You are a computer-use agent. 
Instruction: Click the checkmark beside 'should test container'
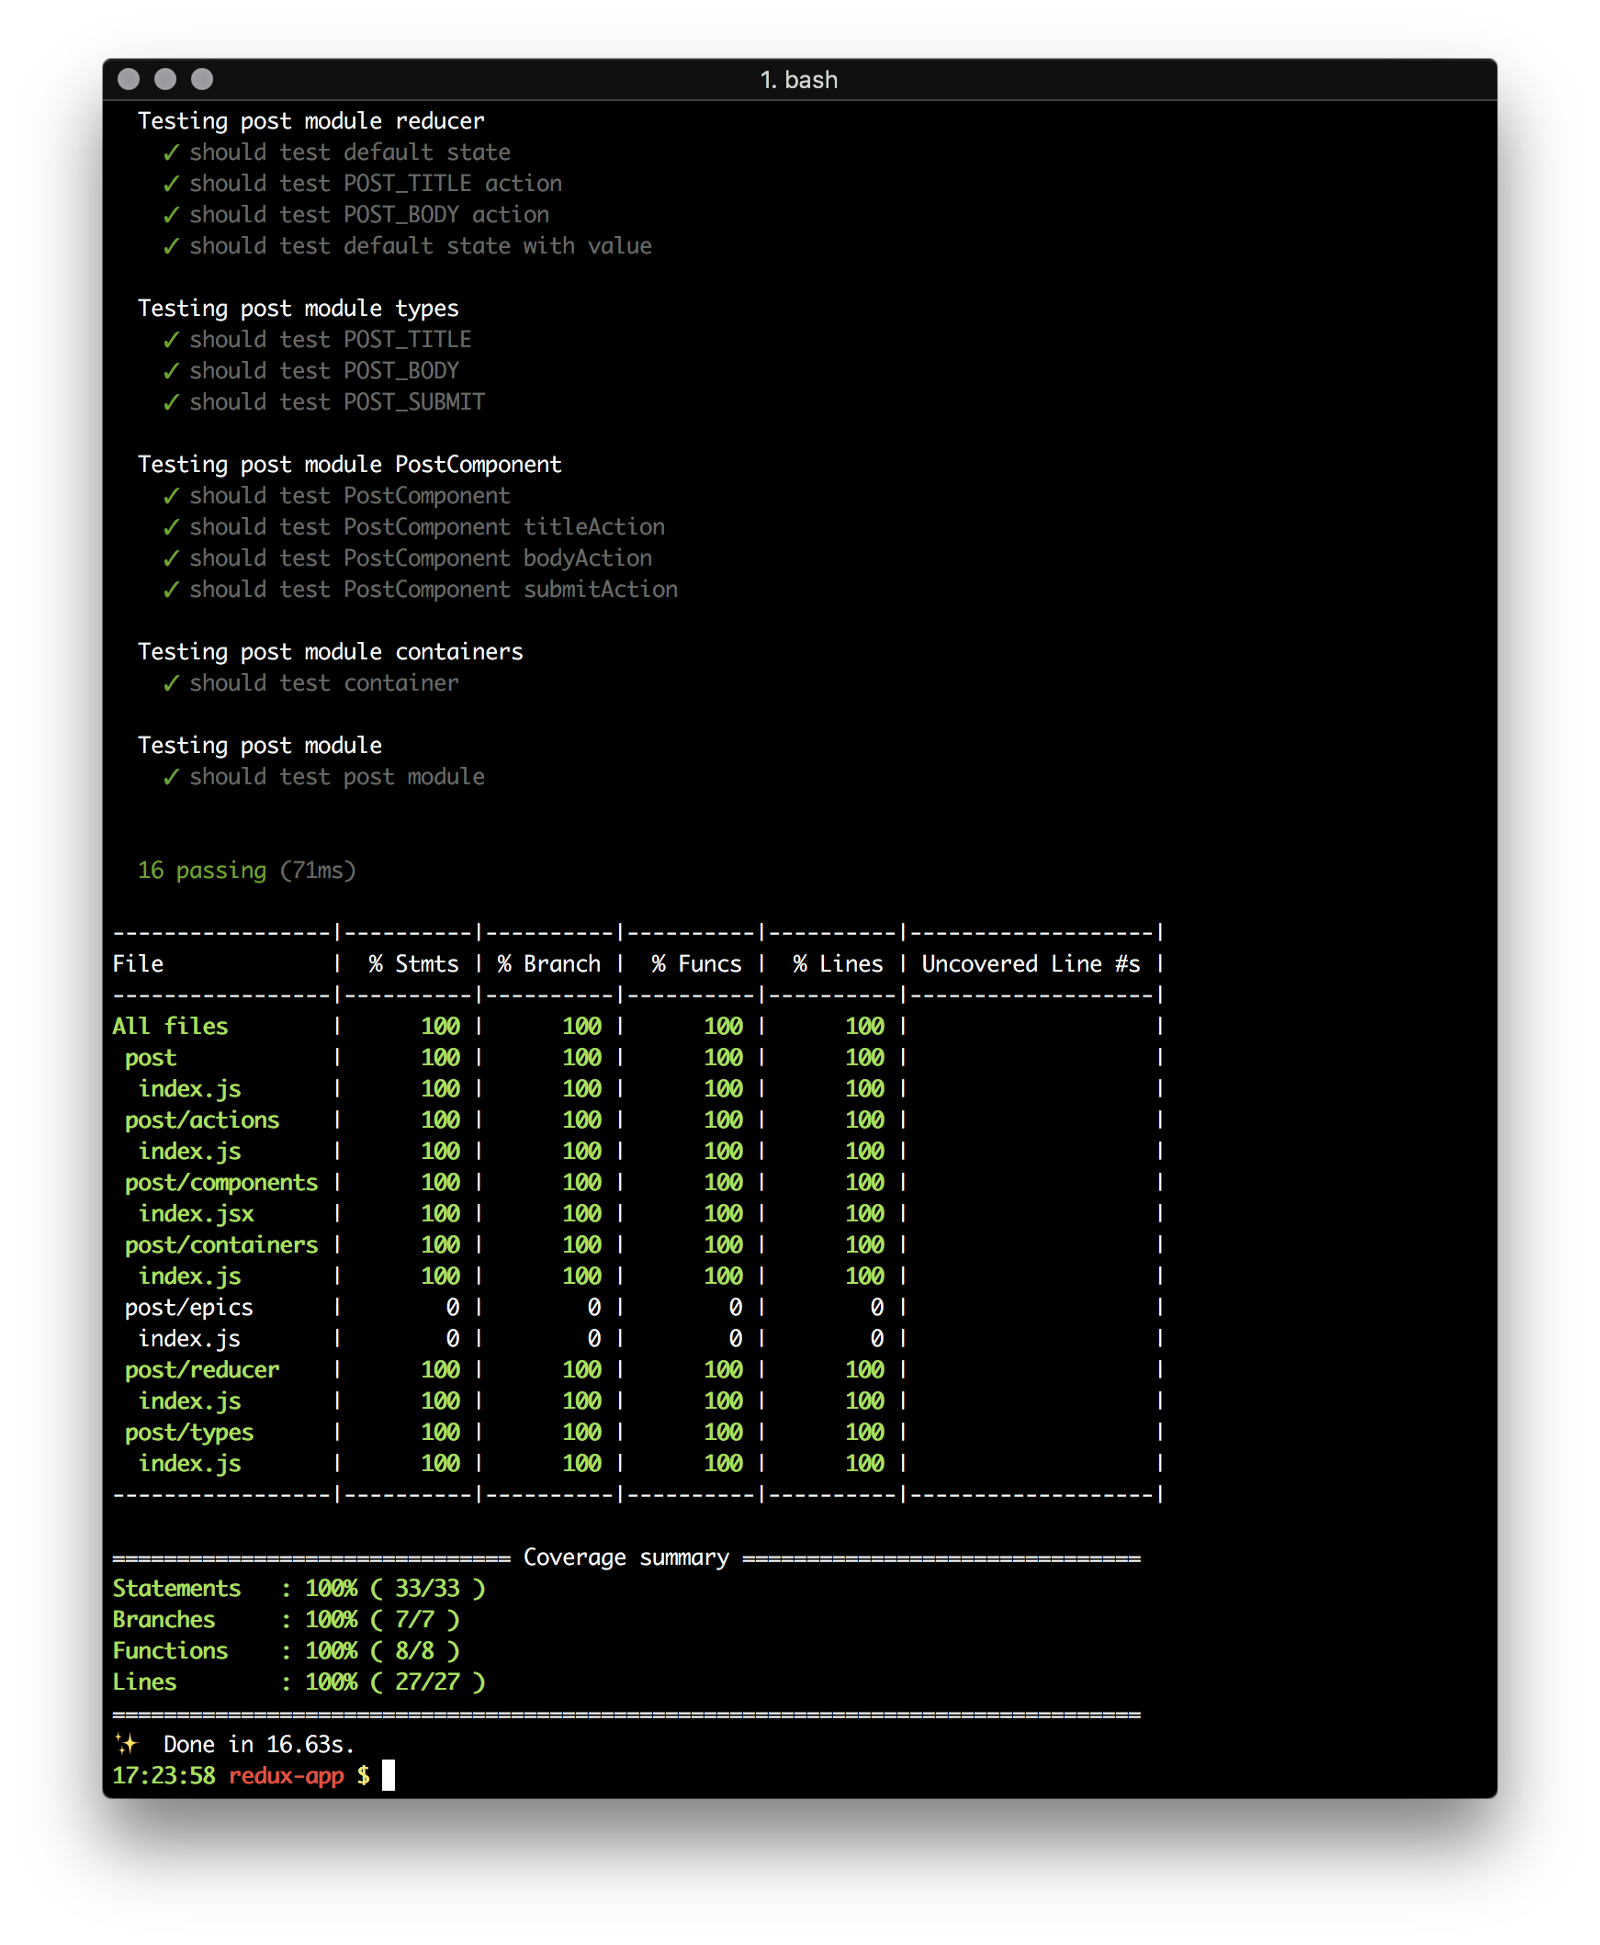point(171,683)
